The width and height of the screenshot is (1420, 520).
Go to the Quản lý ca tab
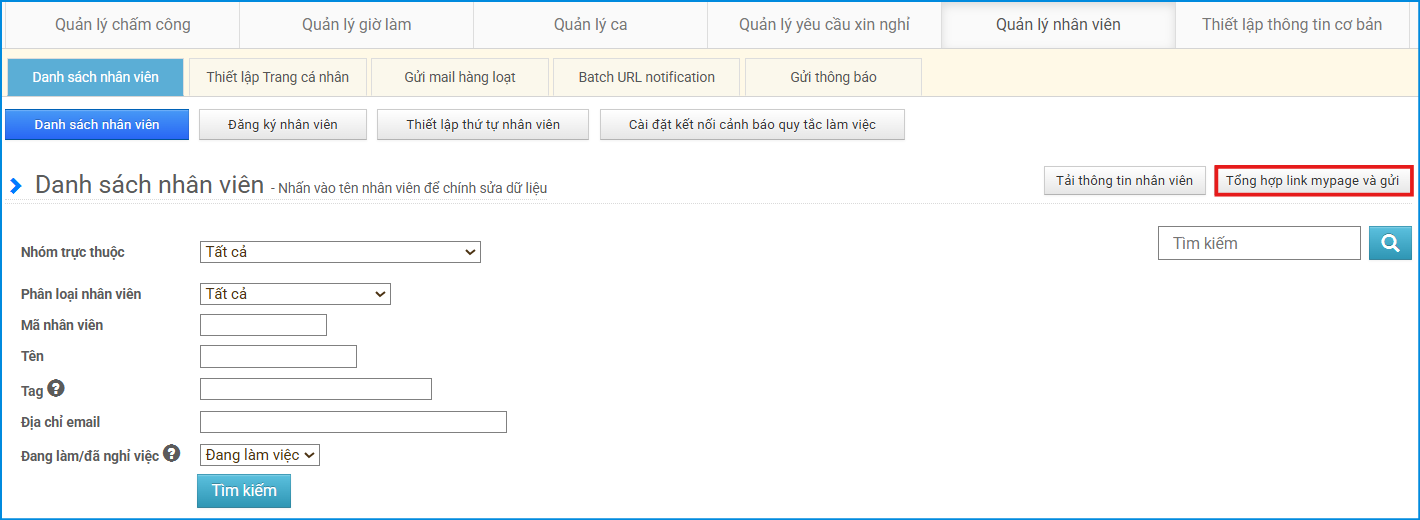[x=590, y=24]
